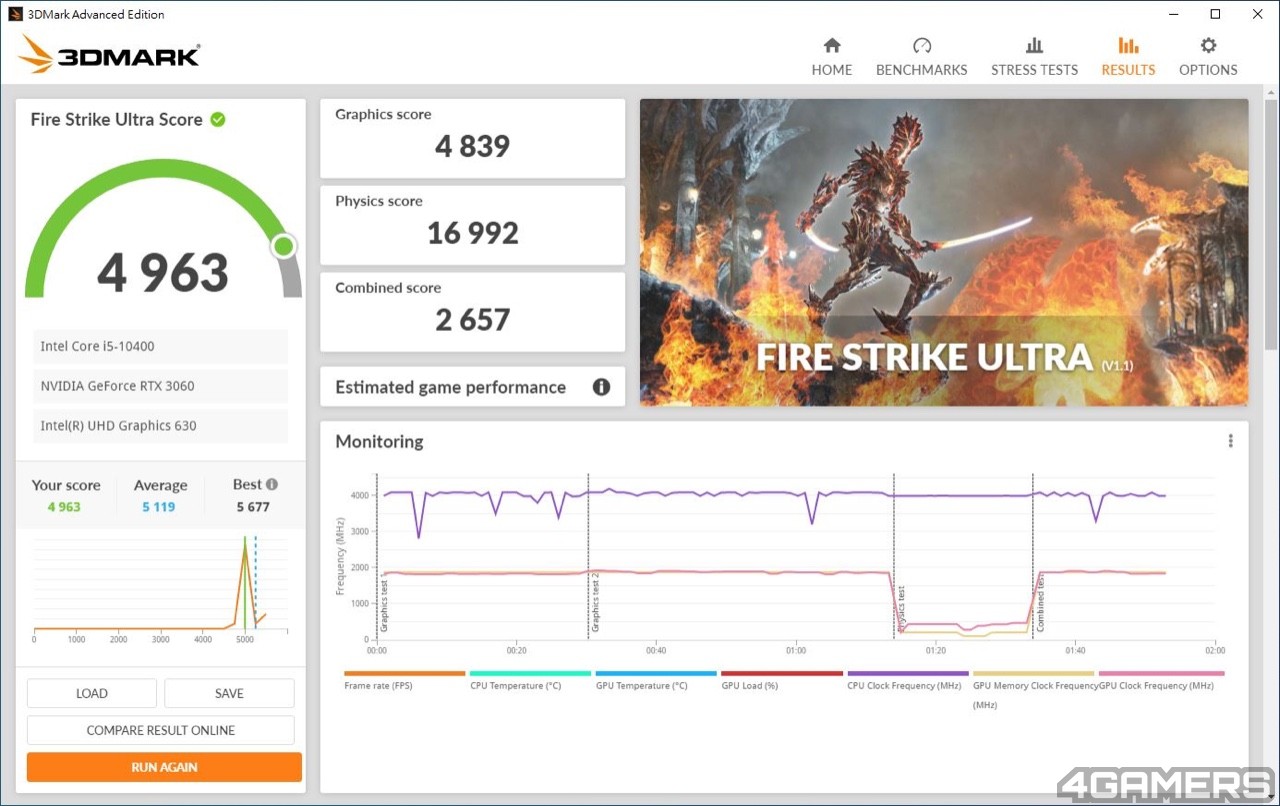Select the Intel Core i5-10400 entry
This screenshot has width=1280, height=806.
point(161,346)
